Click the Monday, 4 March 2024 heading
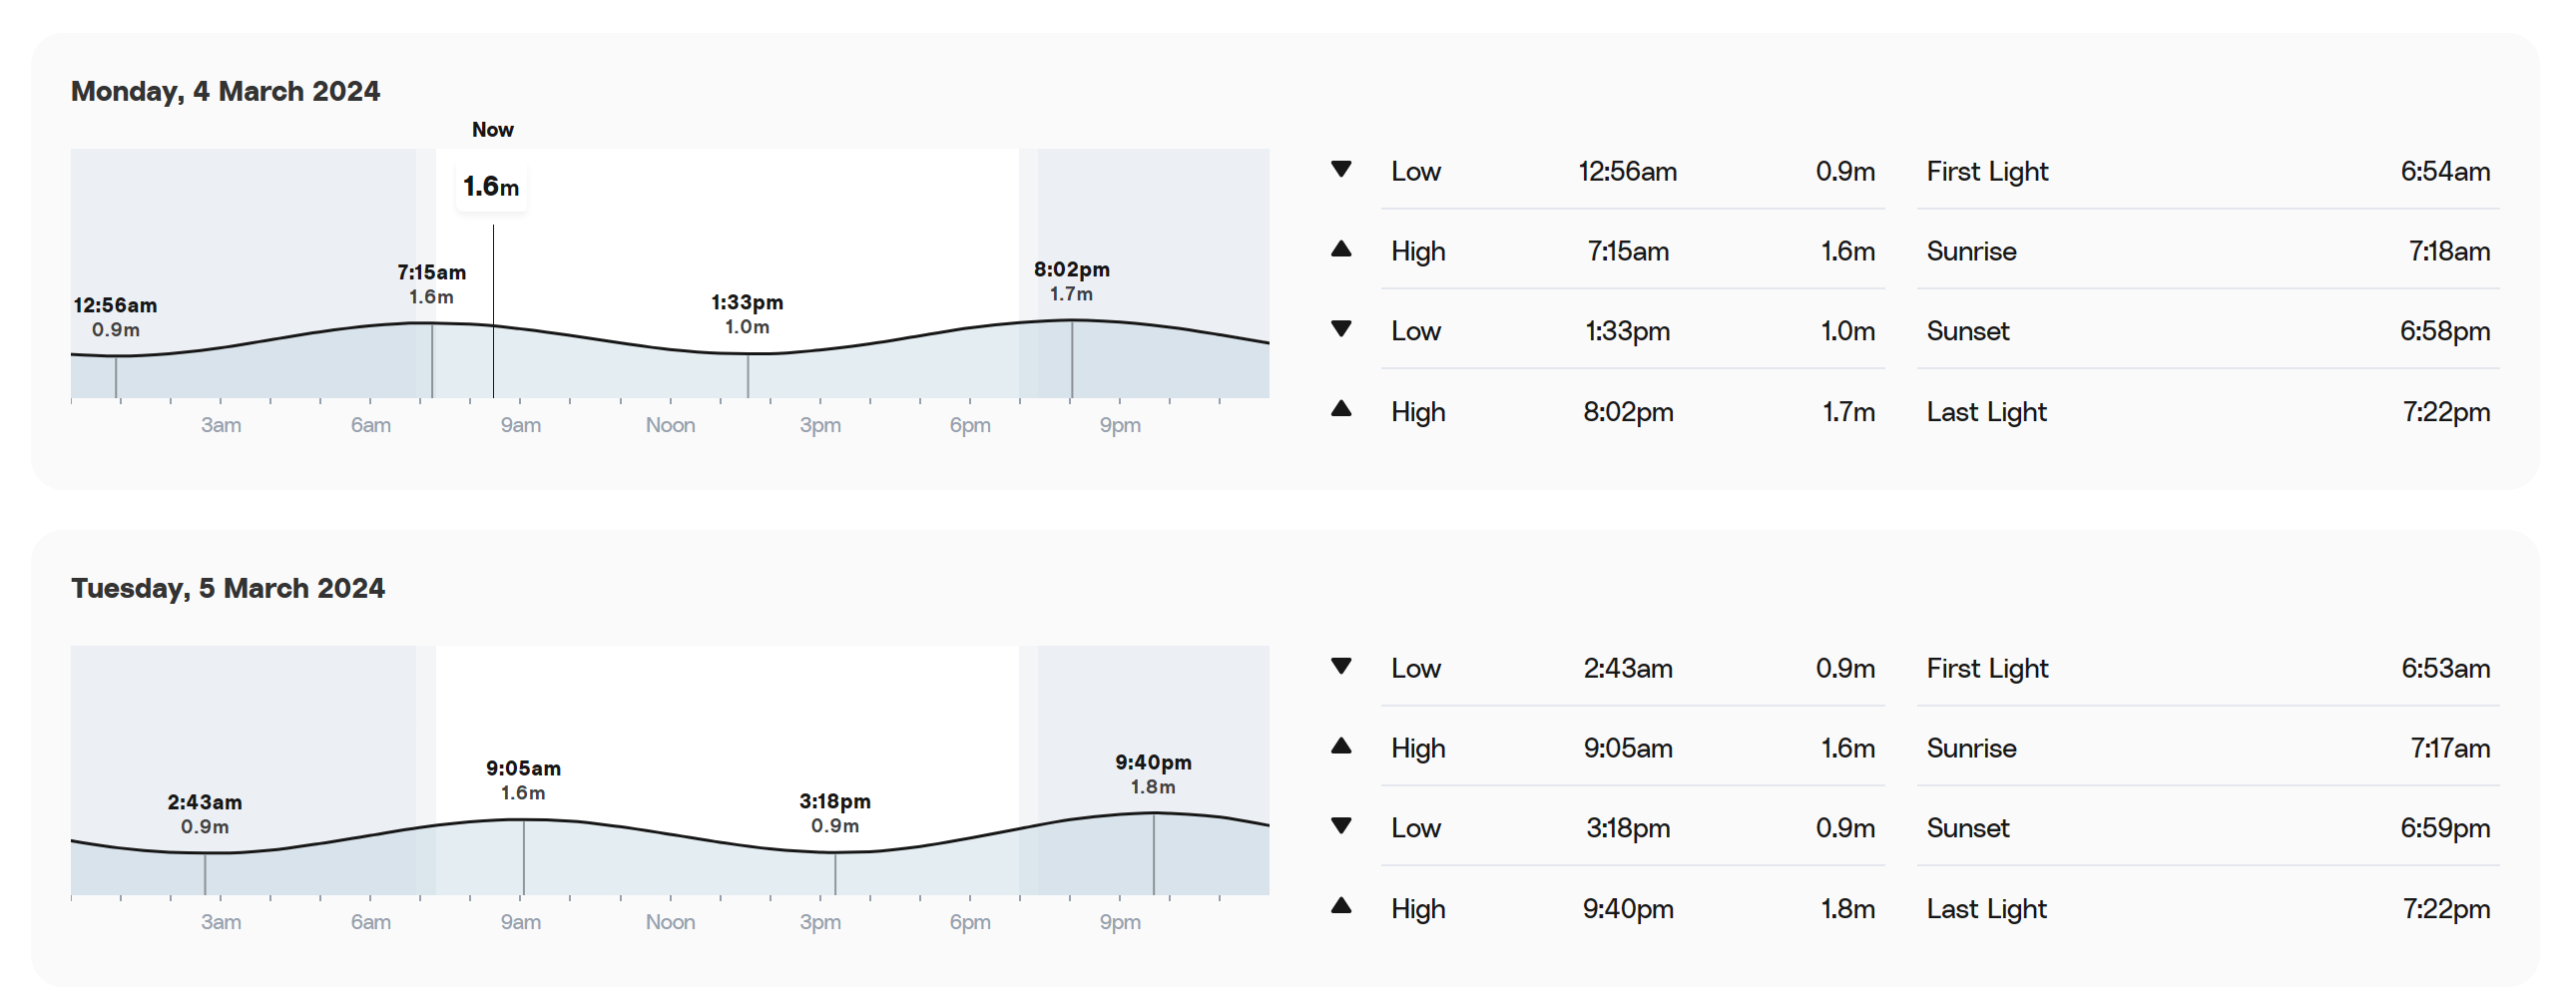Image resolution: width=2576 pixels, height=1007 pixels. coord(225,91)
